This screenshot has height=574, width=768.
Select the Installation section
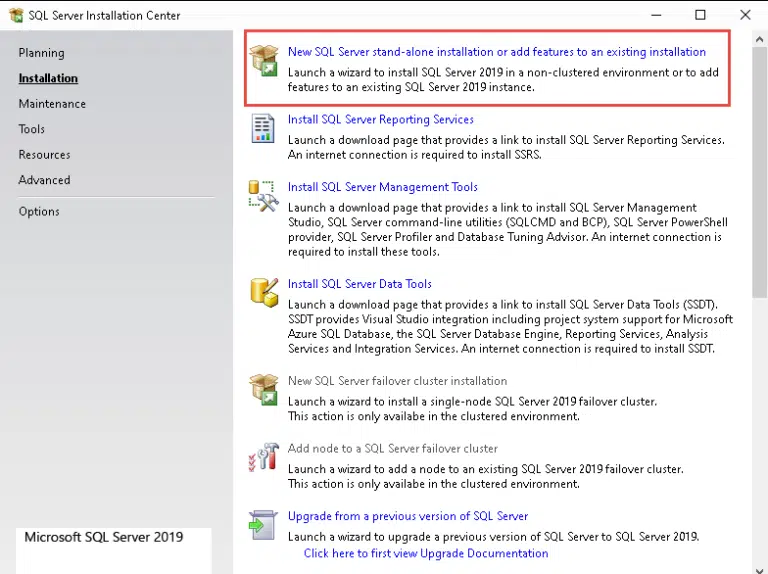[x=48, y=78]
